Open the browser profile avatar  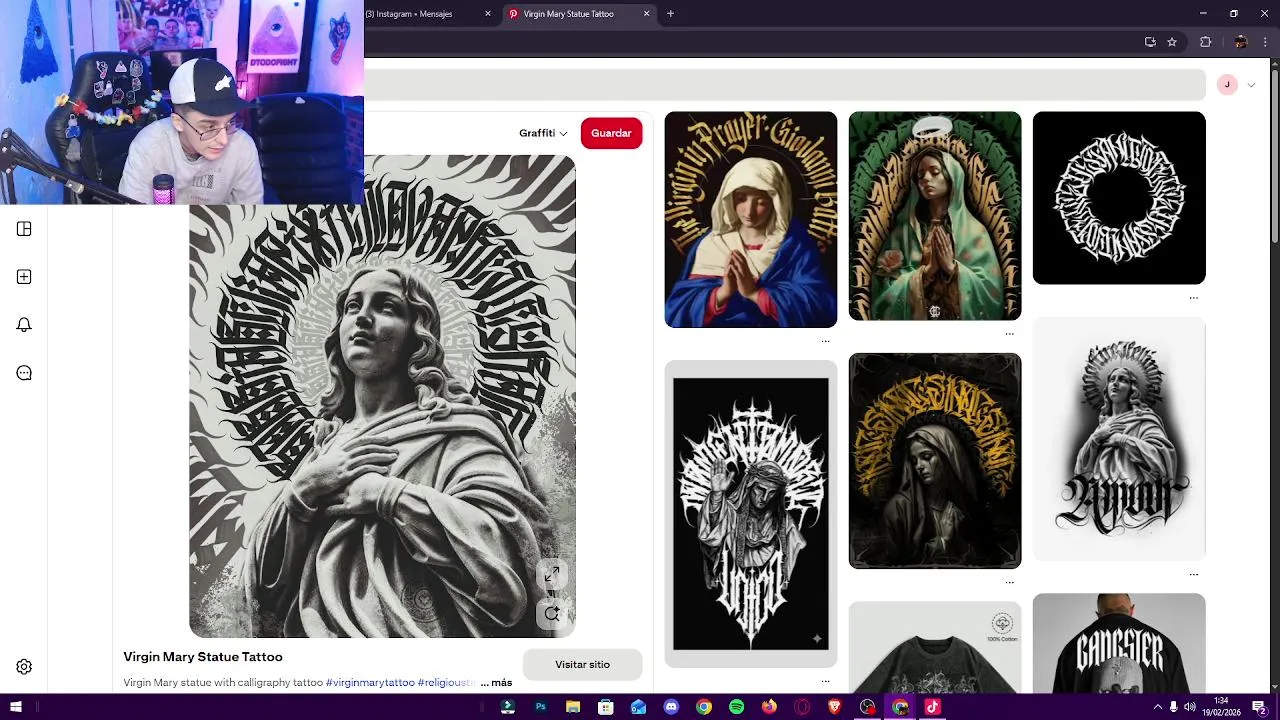(x=1241, y=42)
